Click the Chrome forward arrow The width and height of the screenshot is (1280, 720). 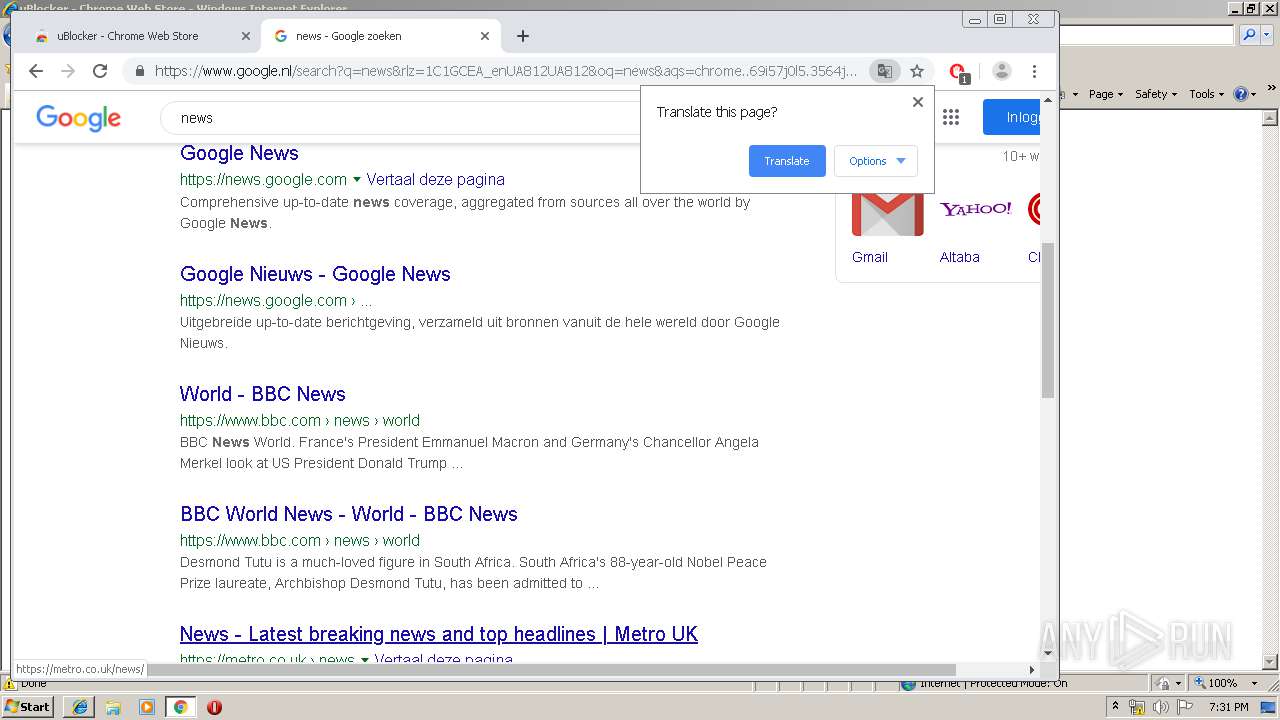coord(68,71)
